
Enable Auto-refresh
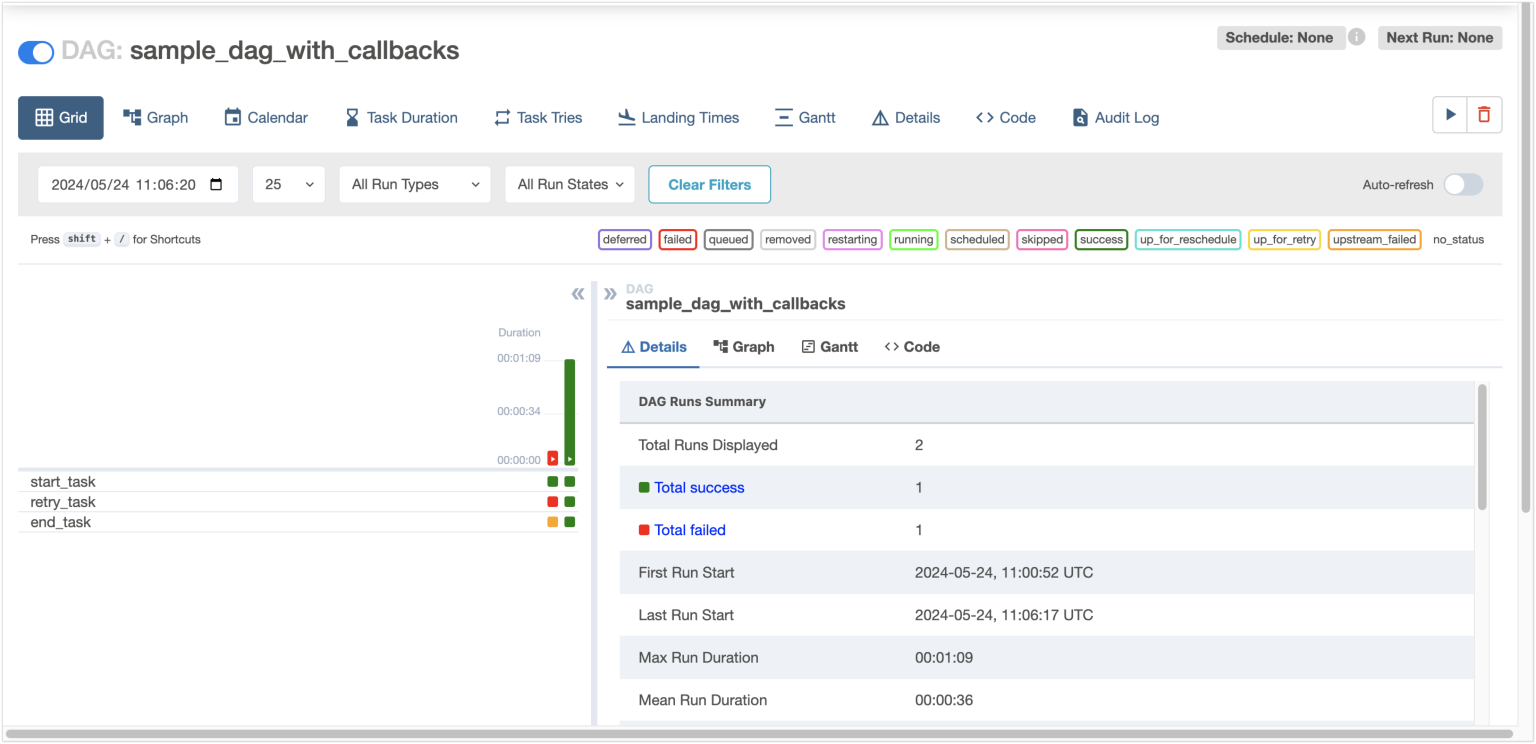click(1463, 184)
